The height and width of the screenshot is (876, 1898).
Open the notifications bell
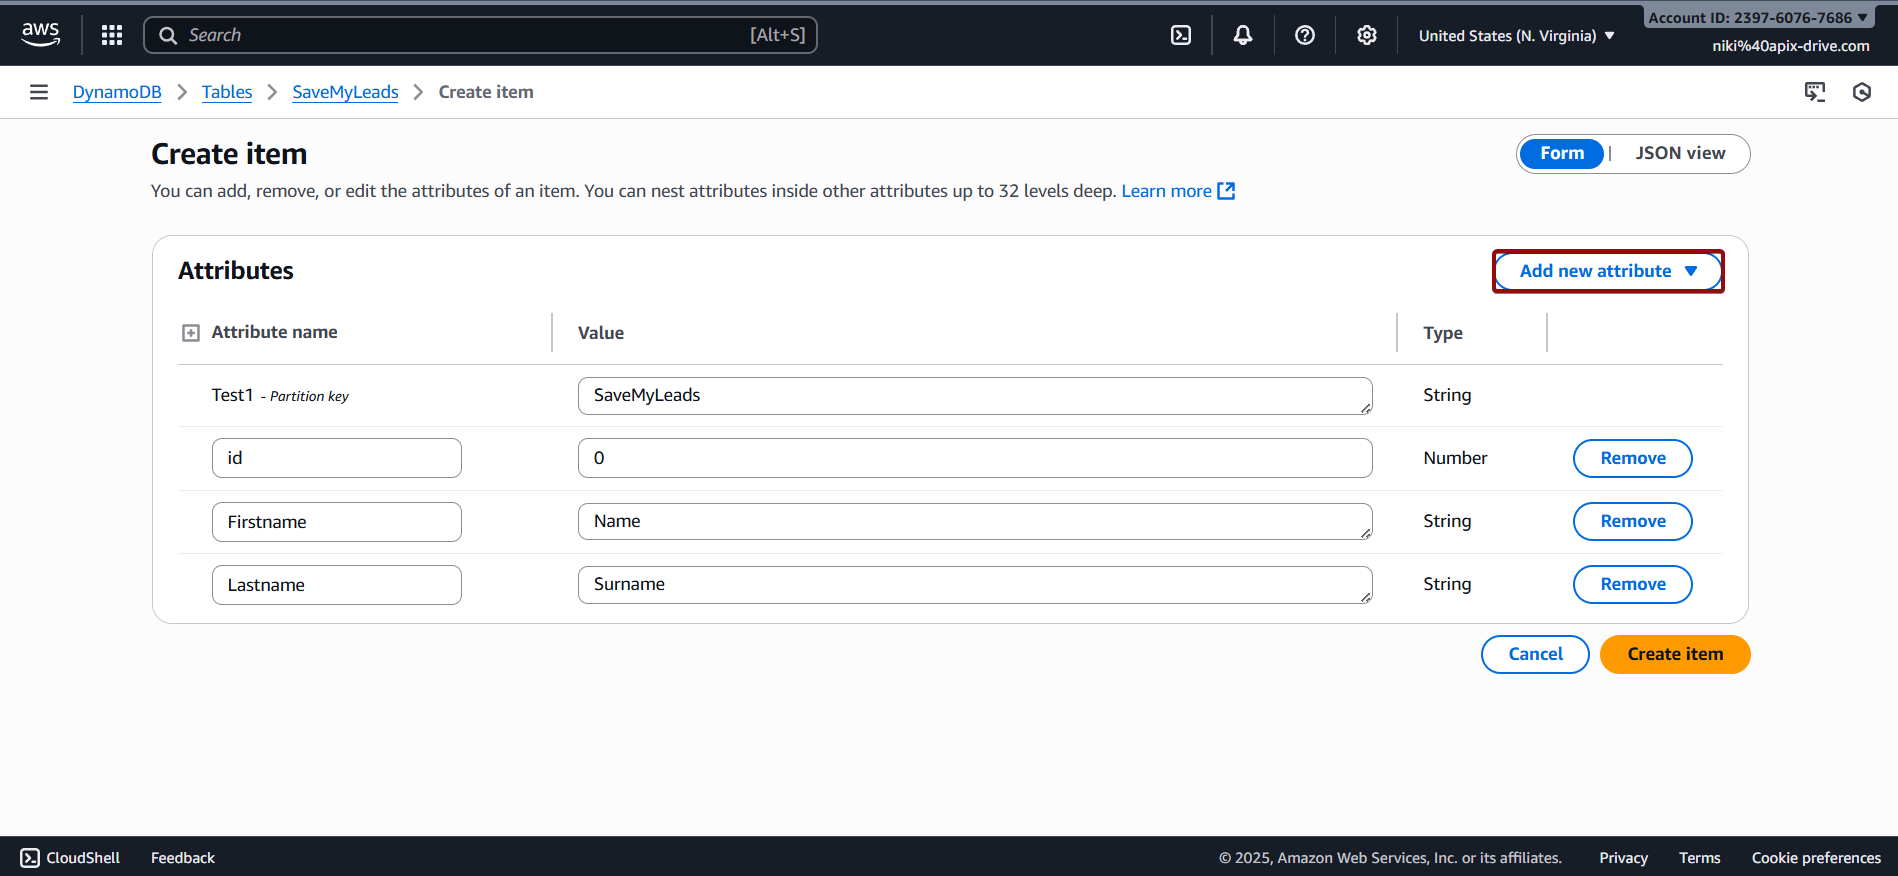(x=1243, y=35)
